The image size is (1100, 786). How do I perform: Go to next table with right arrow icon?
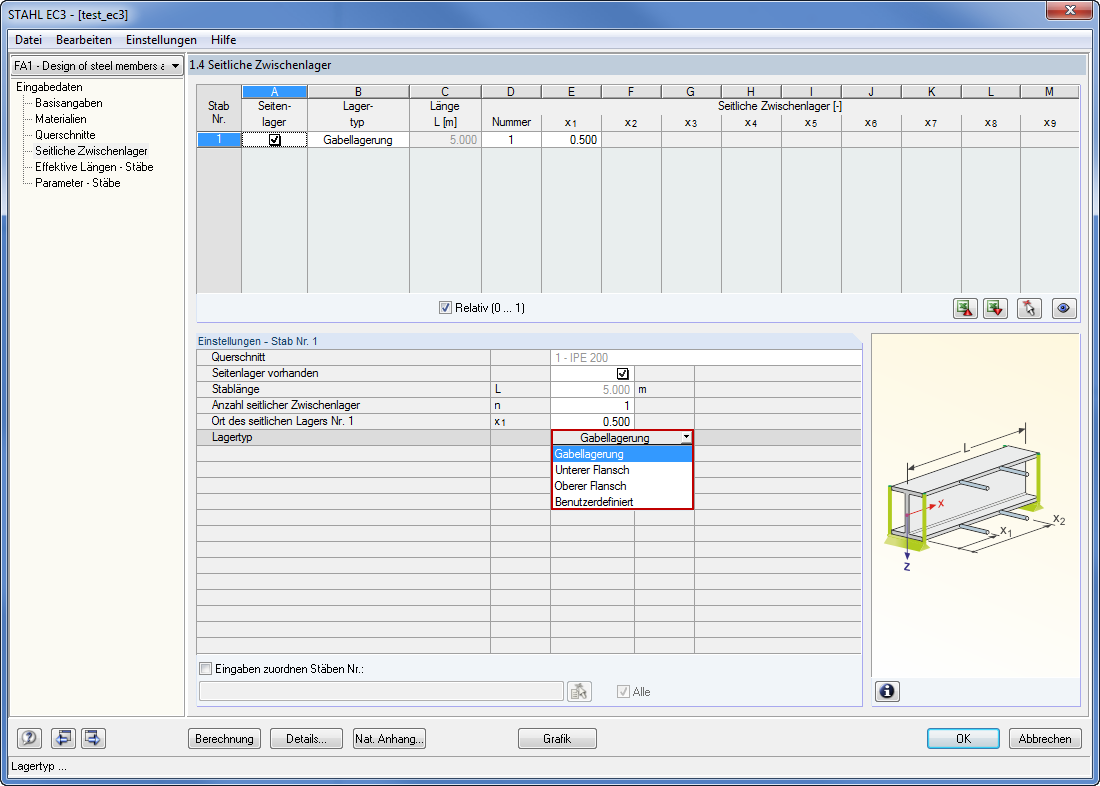point(93,738)
